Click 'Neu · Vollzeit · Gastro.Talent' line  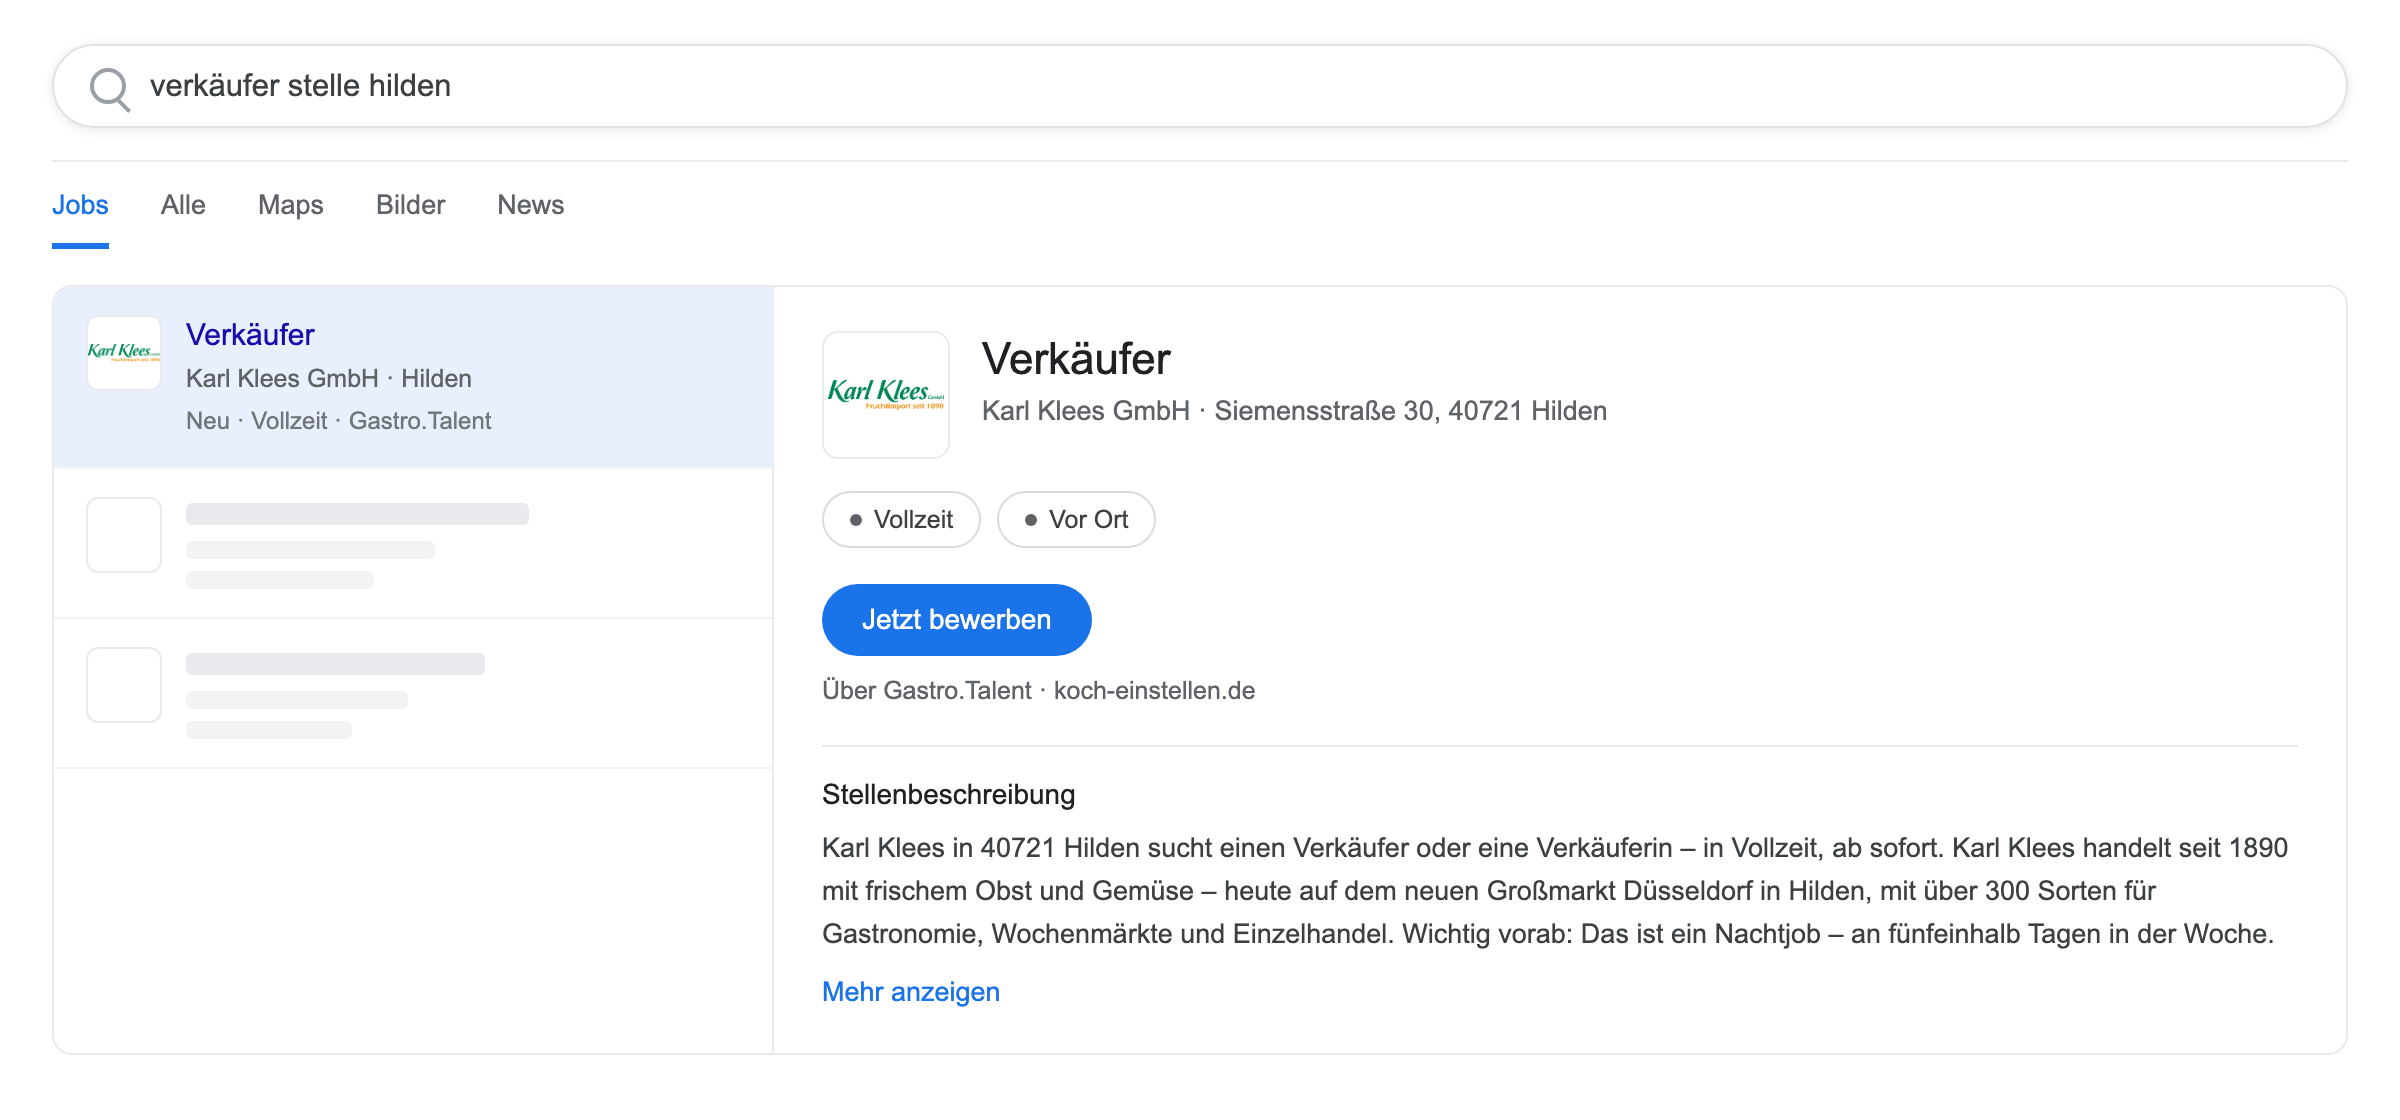pyautogui.click(x=339, y=421)
